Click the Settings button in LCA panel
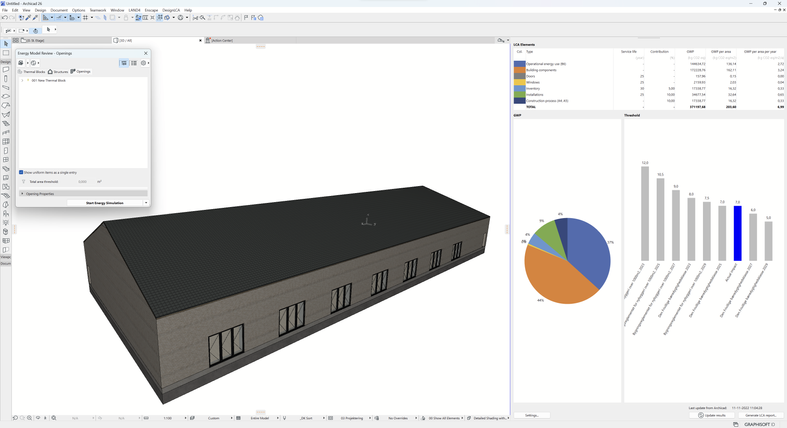The image size is (787, 428). click(x=532, y=415)
